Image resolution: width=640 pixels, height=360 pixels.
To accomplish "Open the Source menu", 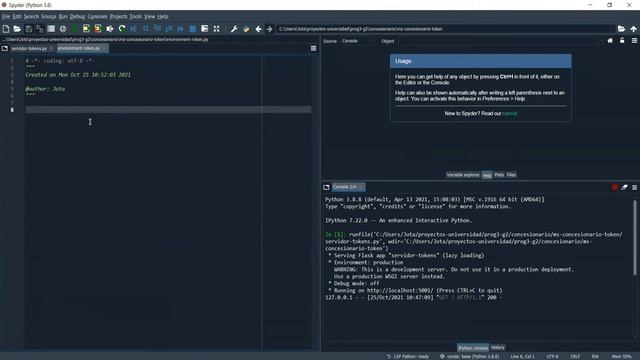I will pyautogui.click(x=49, y=16).
